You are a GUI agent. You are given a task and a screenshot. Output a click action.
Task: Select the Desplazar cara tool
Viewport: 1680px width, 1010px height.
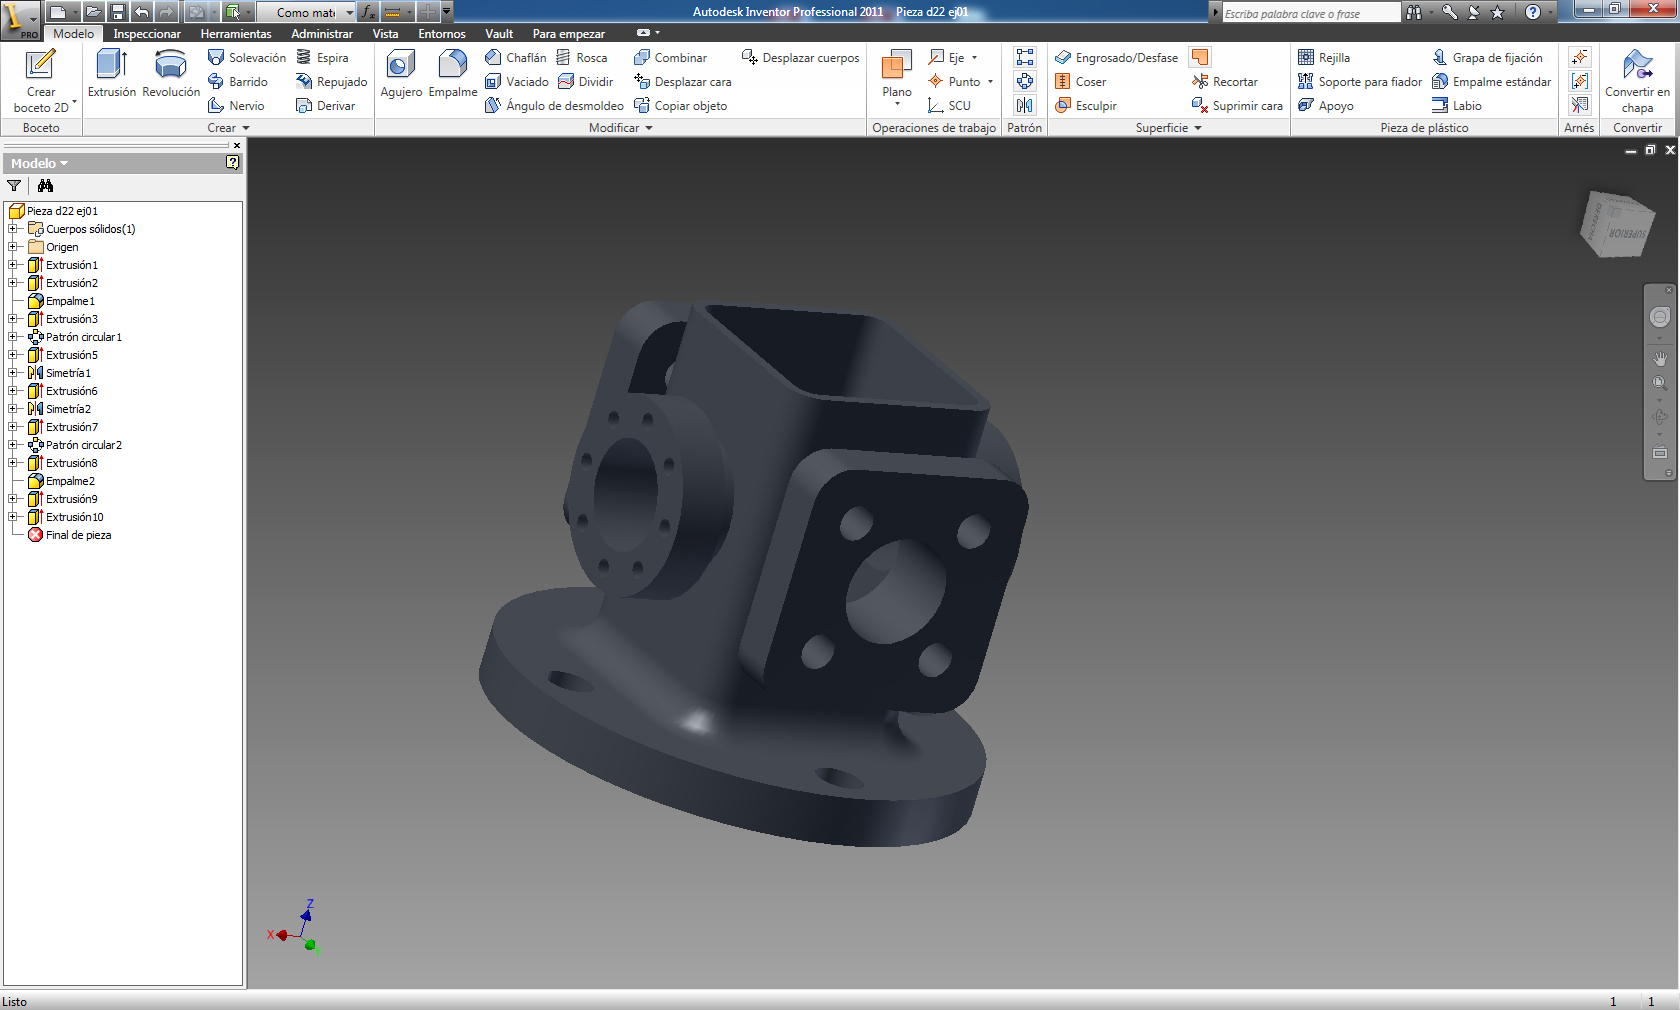(x=682, y=82)
